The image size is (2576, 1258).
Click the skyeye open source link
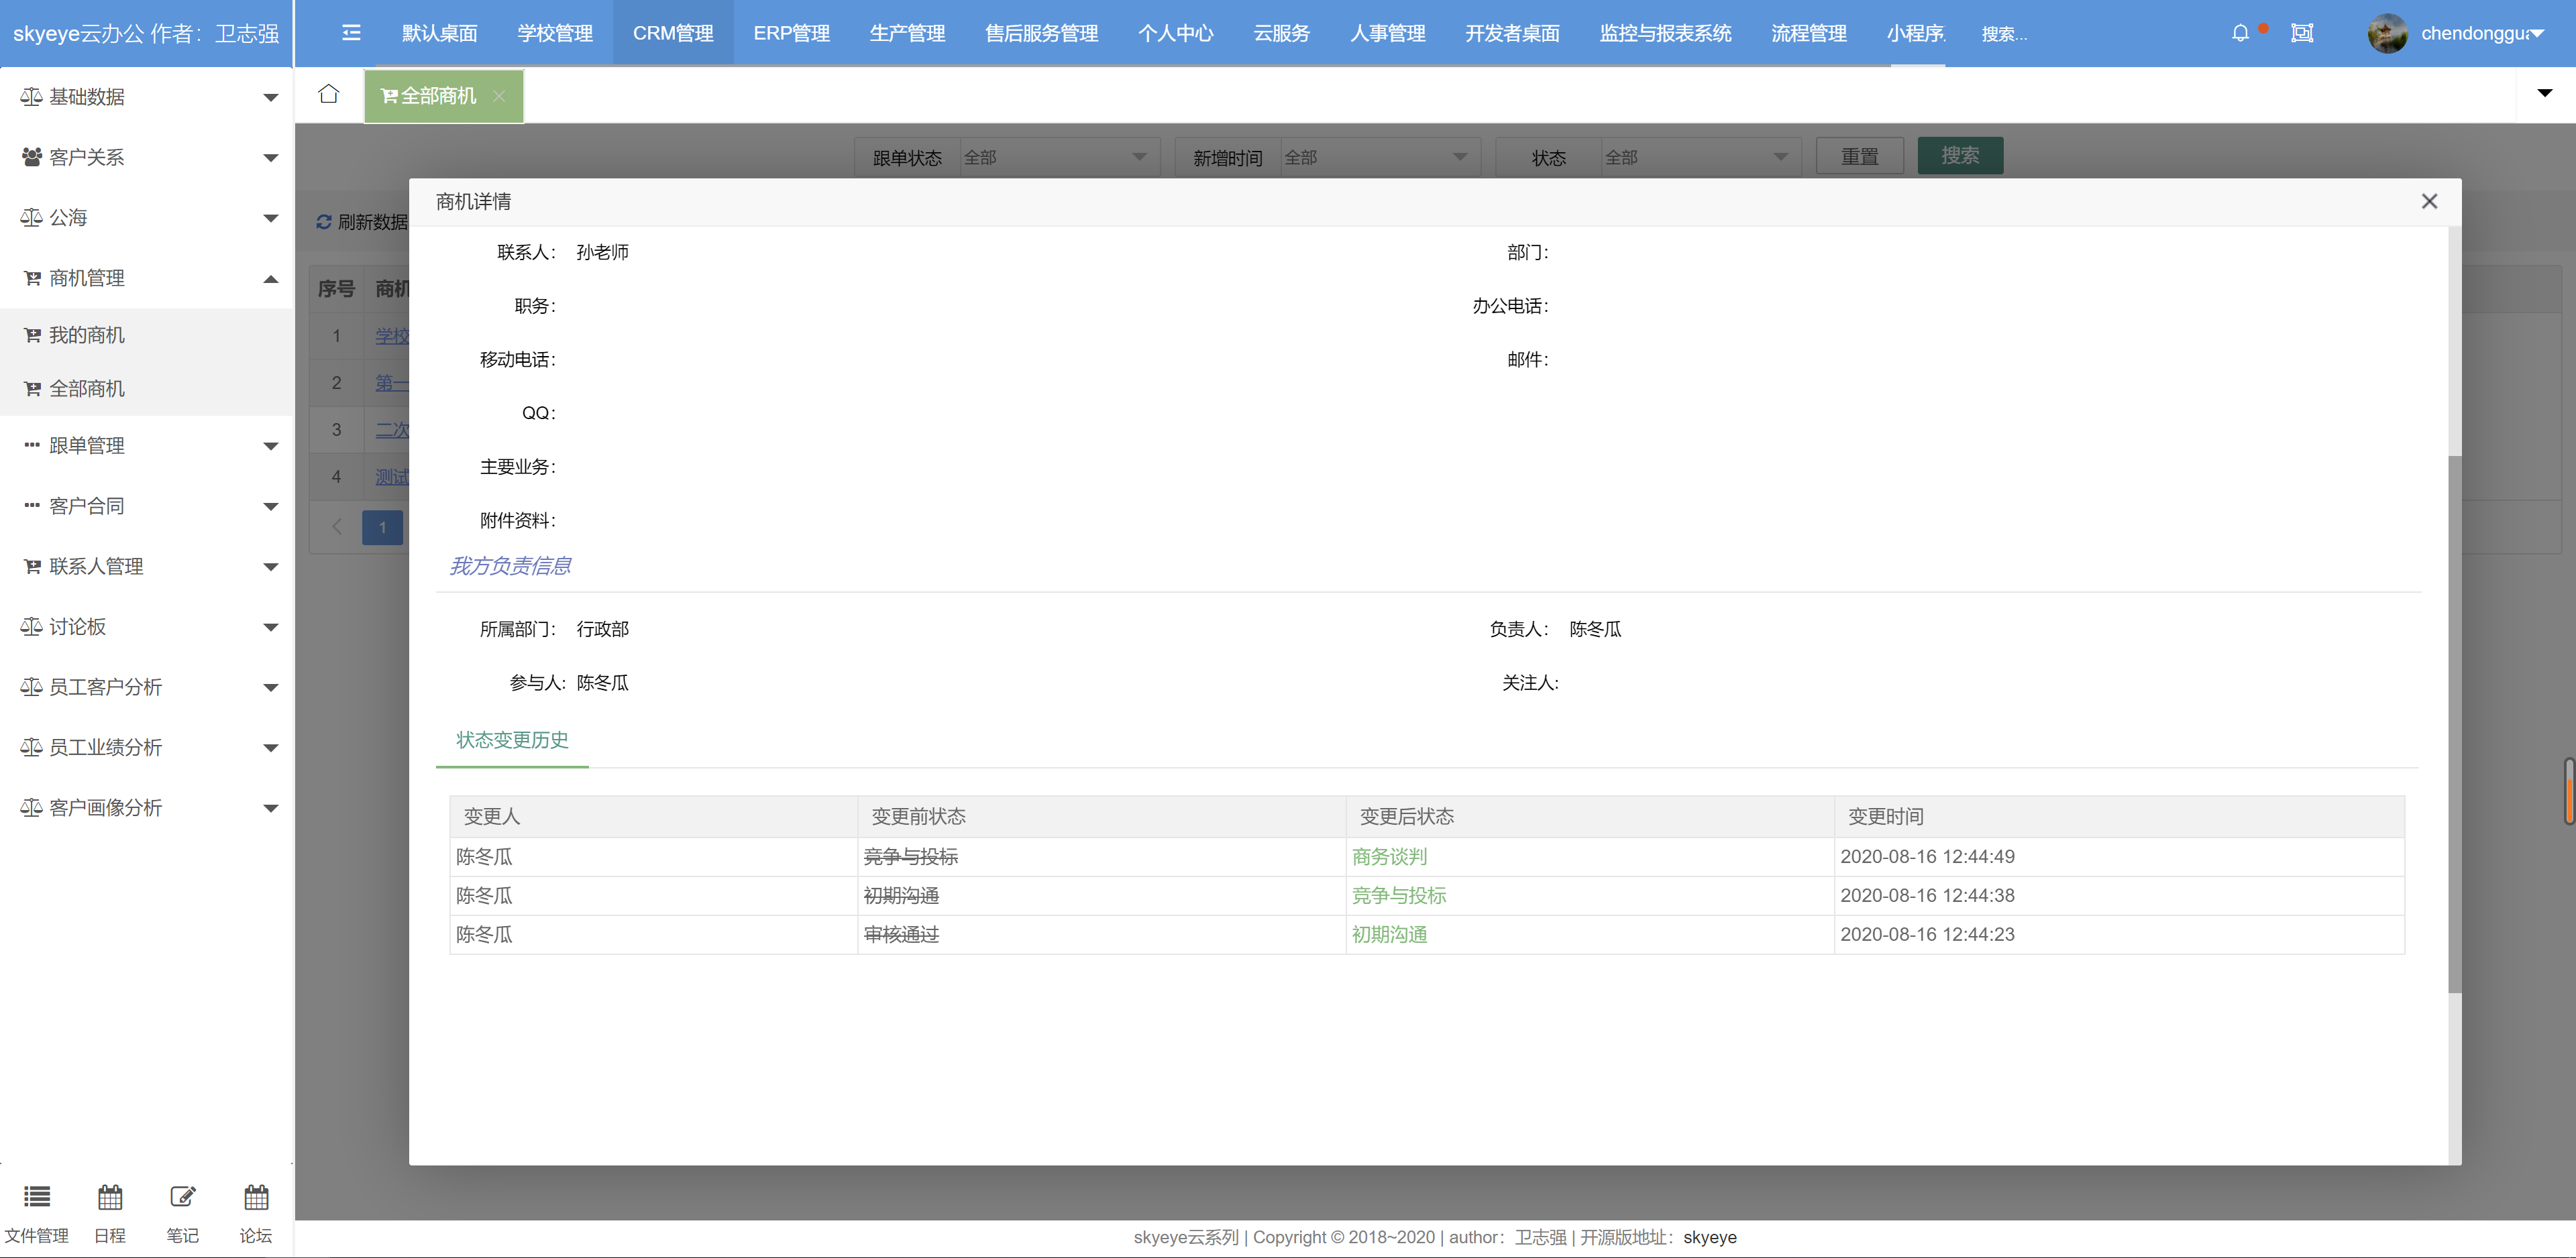pyautogui.click(x=1709, y=1237)
